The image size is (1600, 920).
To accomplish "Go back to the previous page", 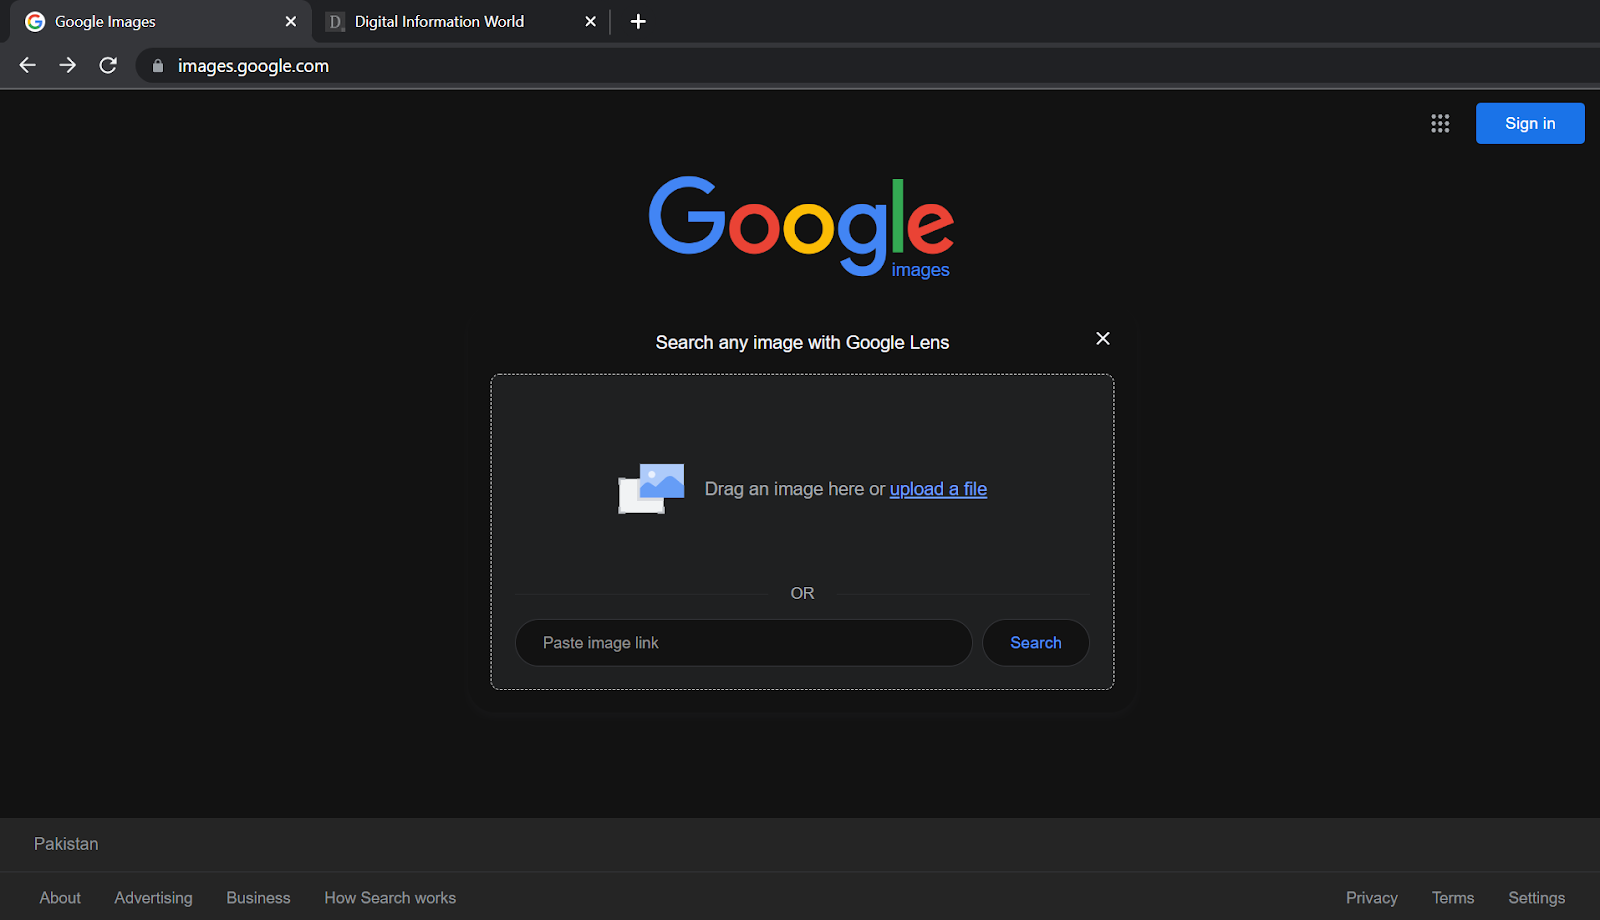I will pyautogui.click(x=27, y=65).
